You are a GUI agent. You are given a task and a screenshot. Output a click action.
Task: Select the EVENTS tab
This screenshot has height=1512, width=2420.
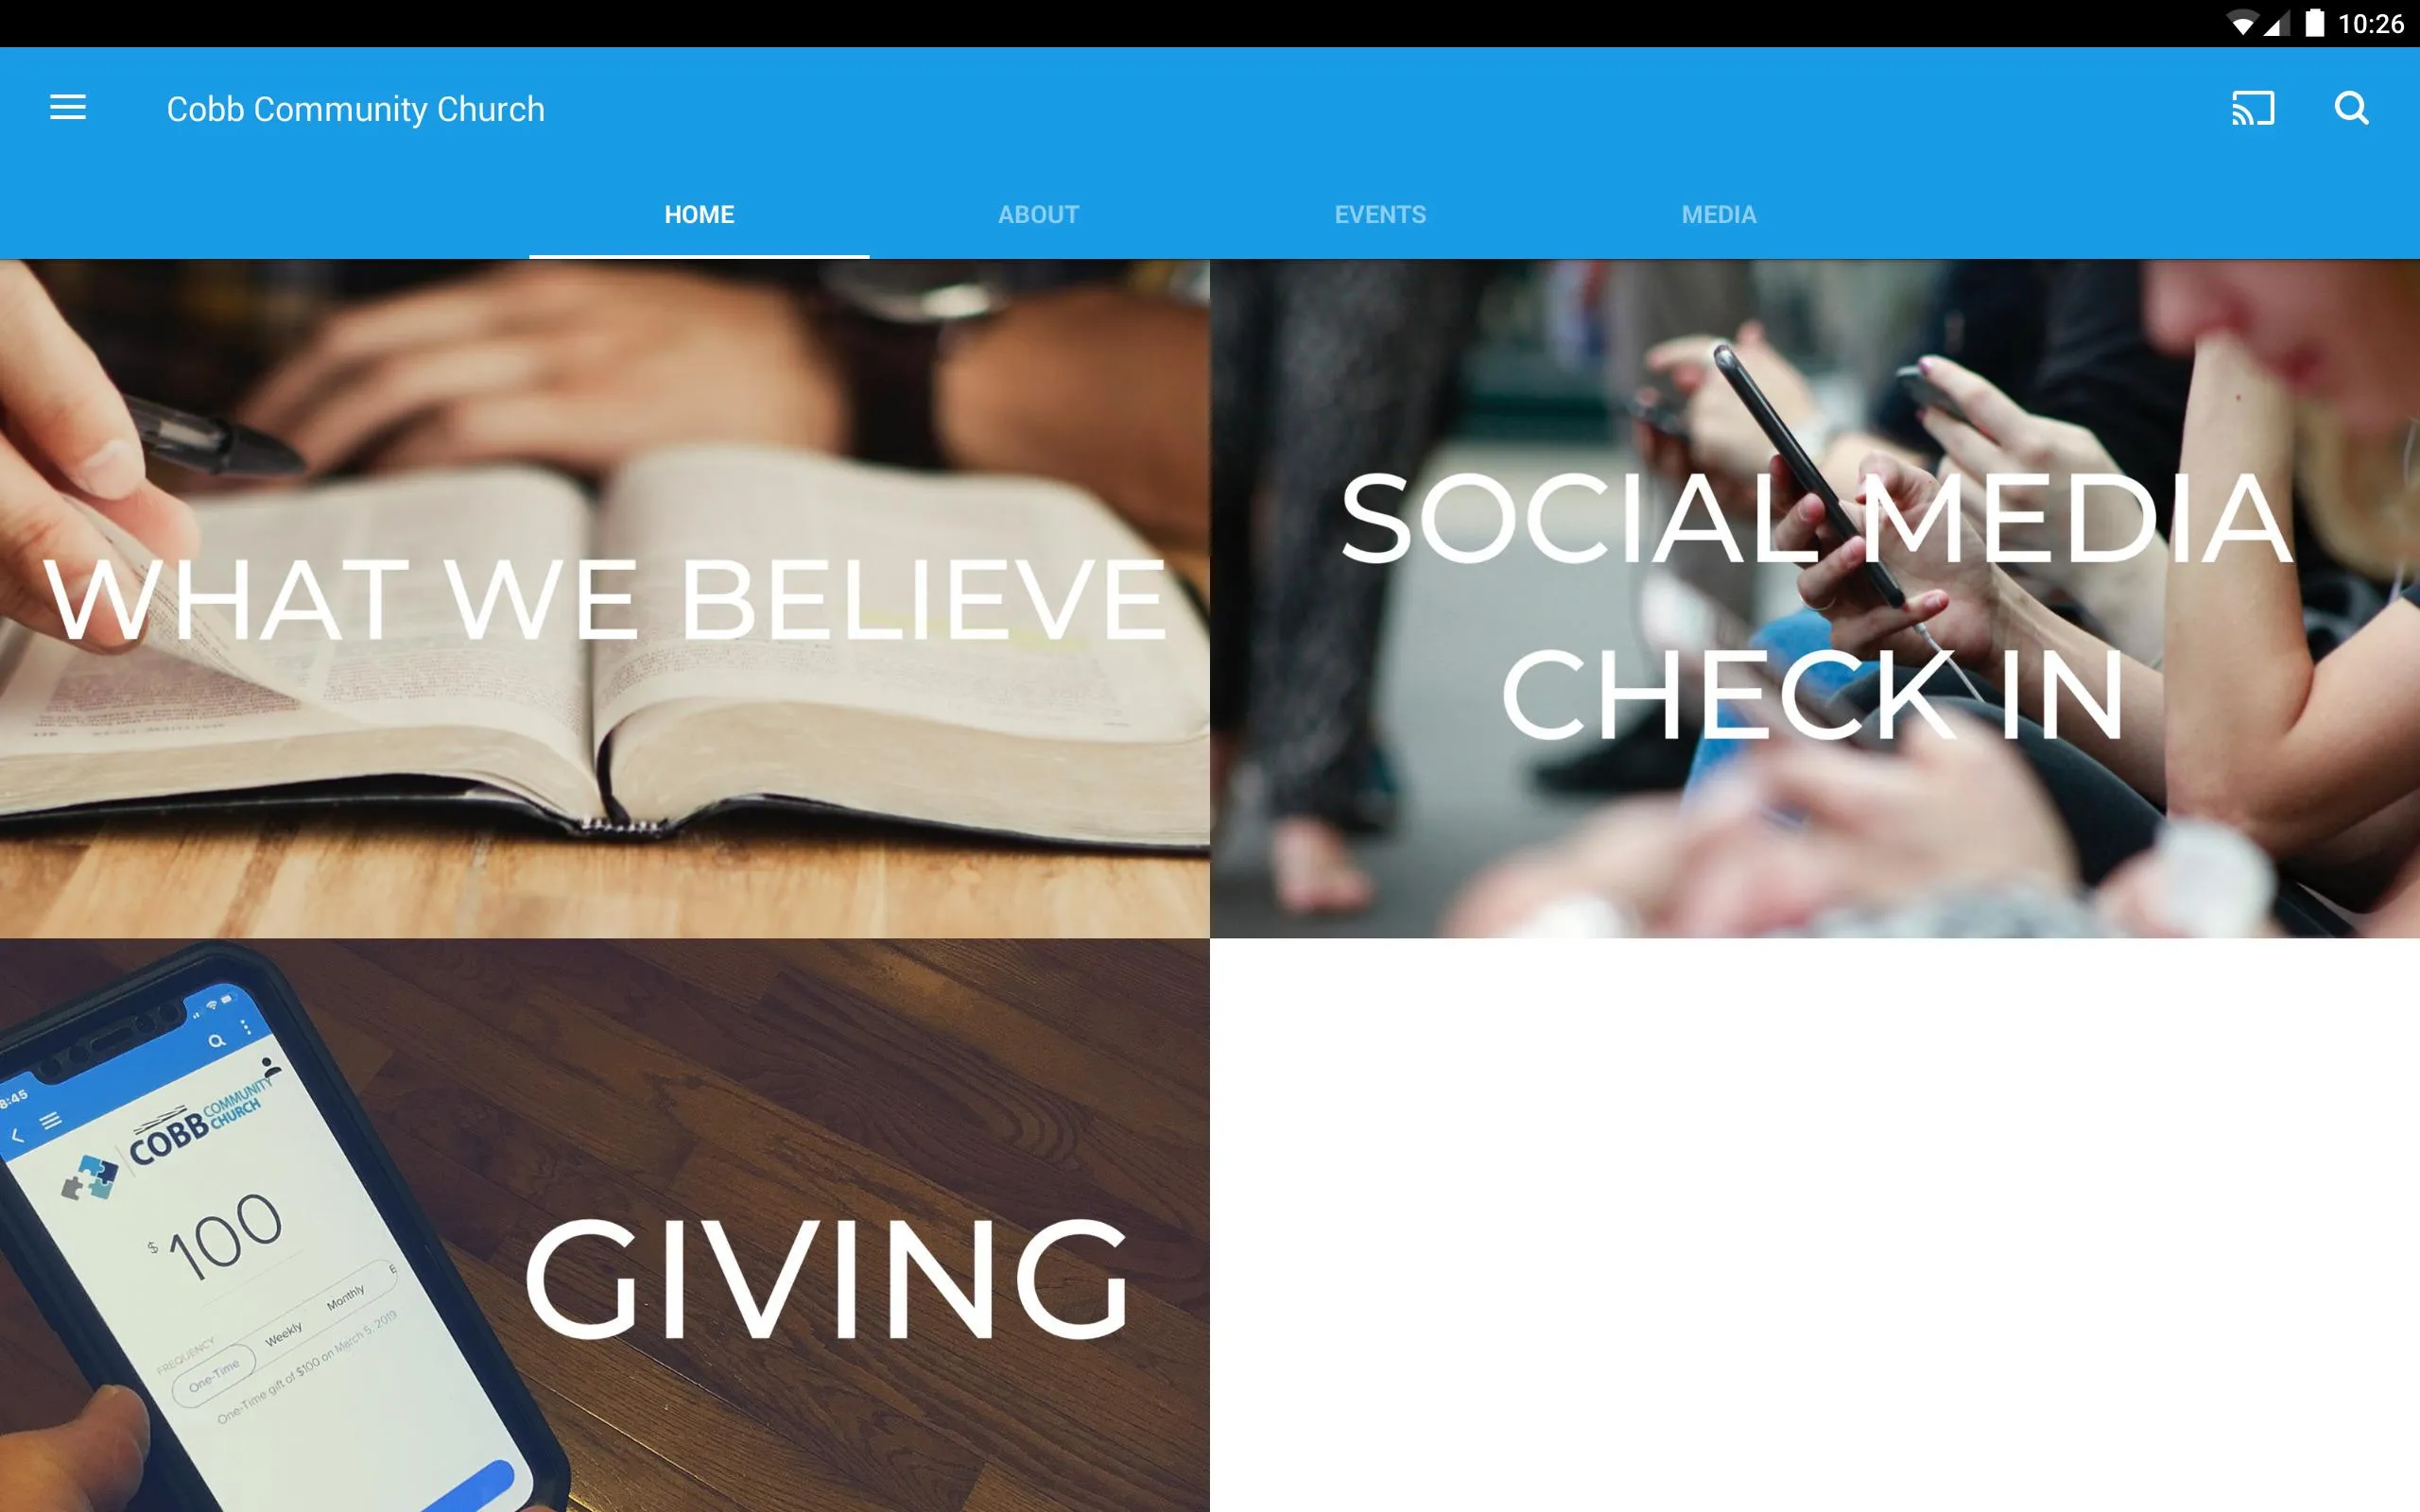1380,213
